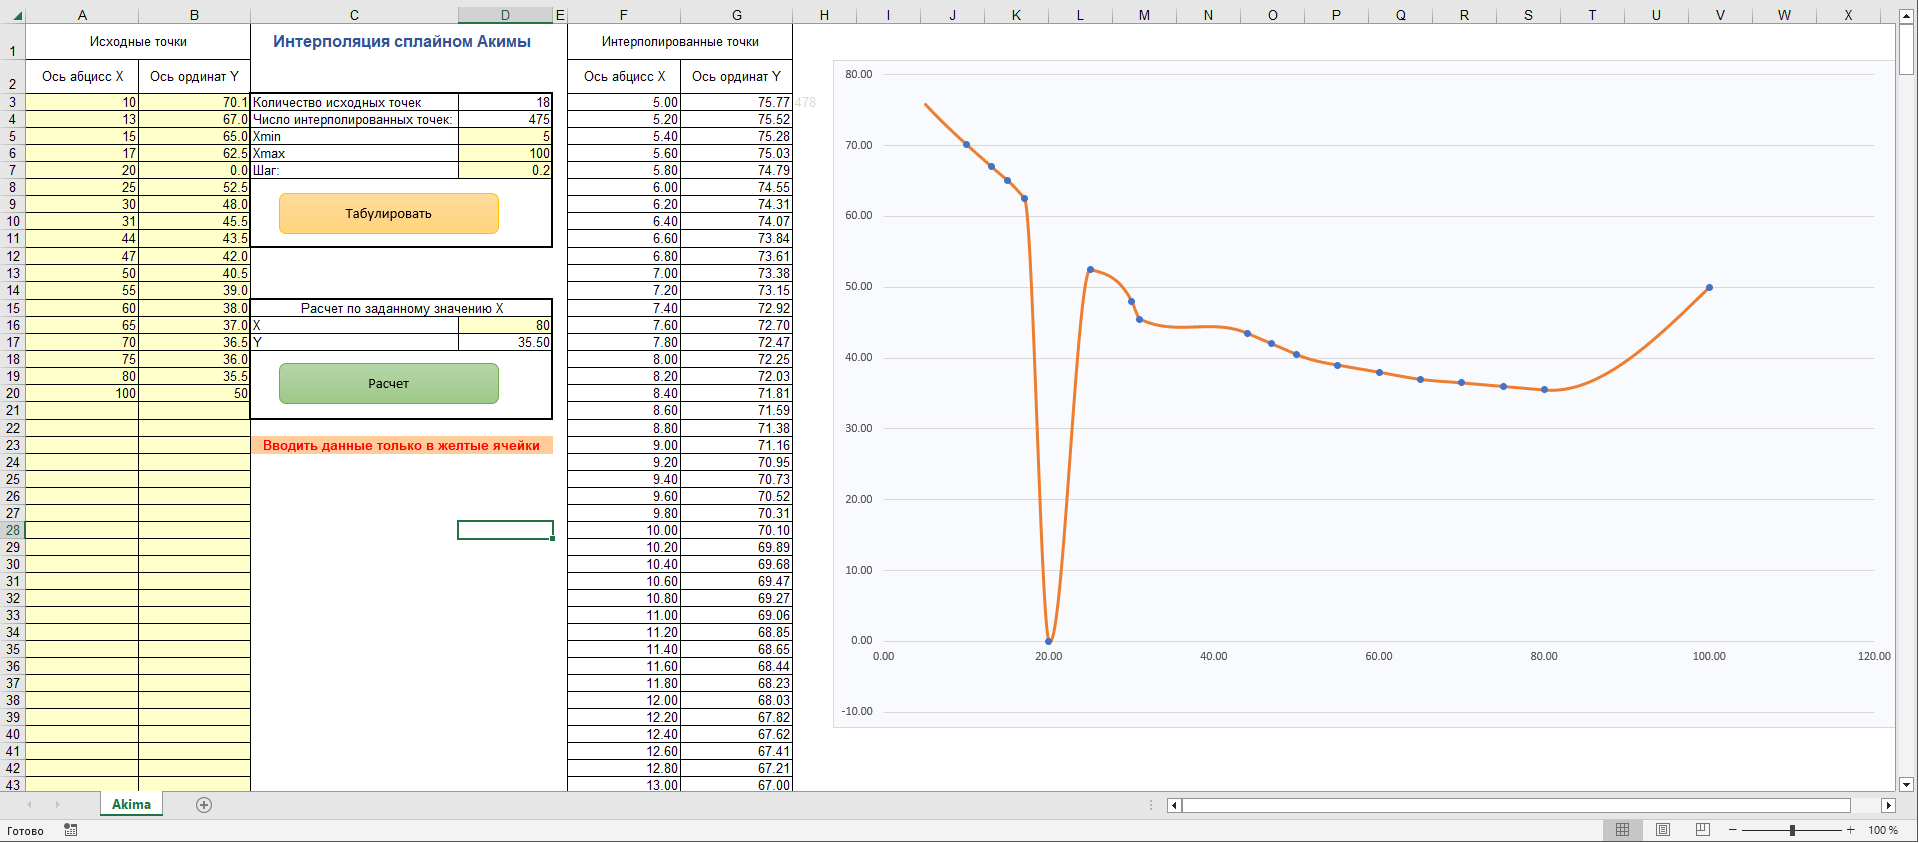The image size is (1919, 843).
Task: Select the Шаг value cell containing 0.2
Action: pos(505,170)
